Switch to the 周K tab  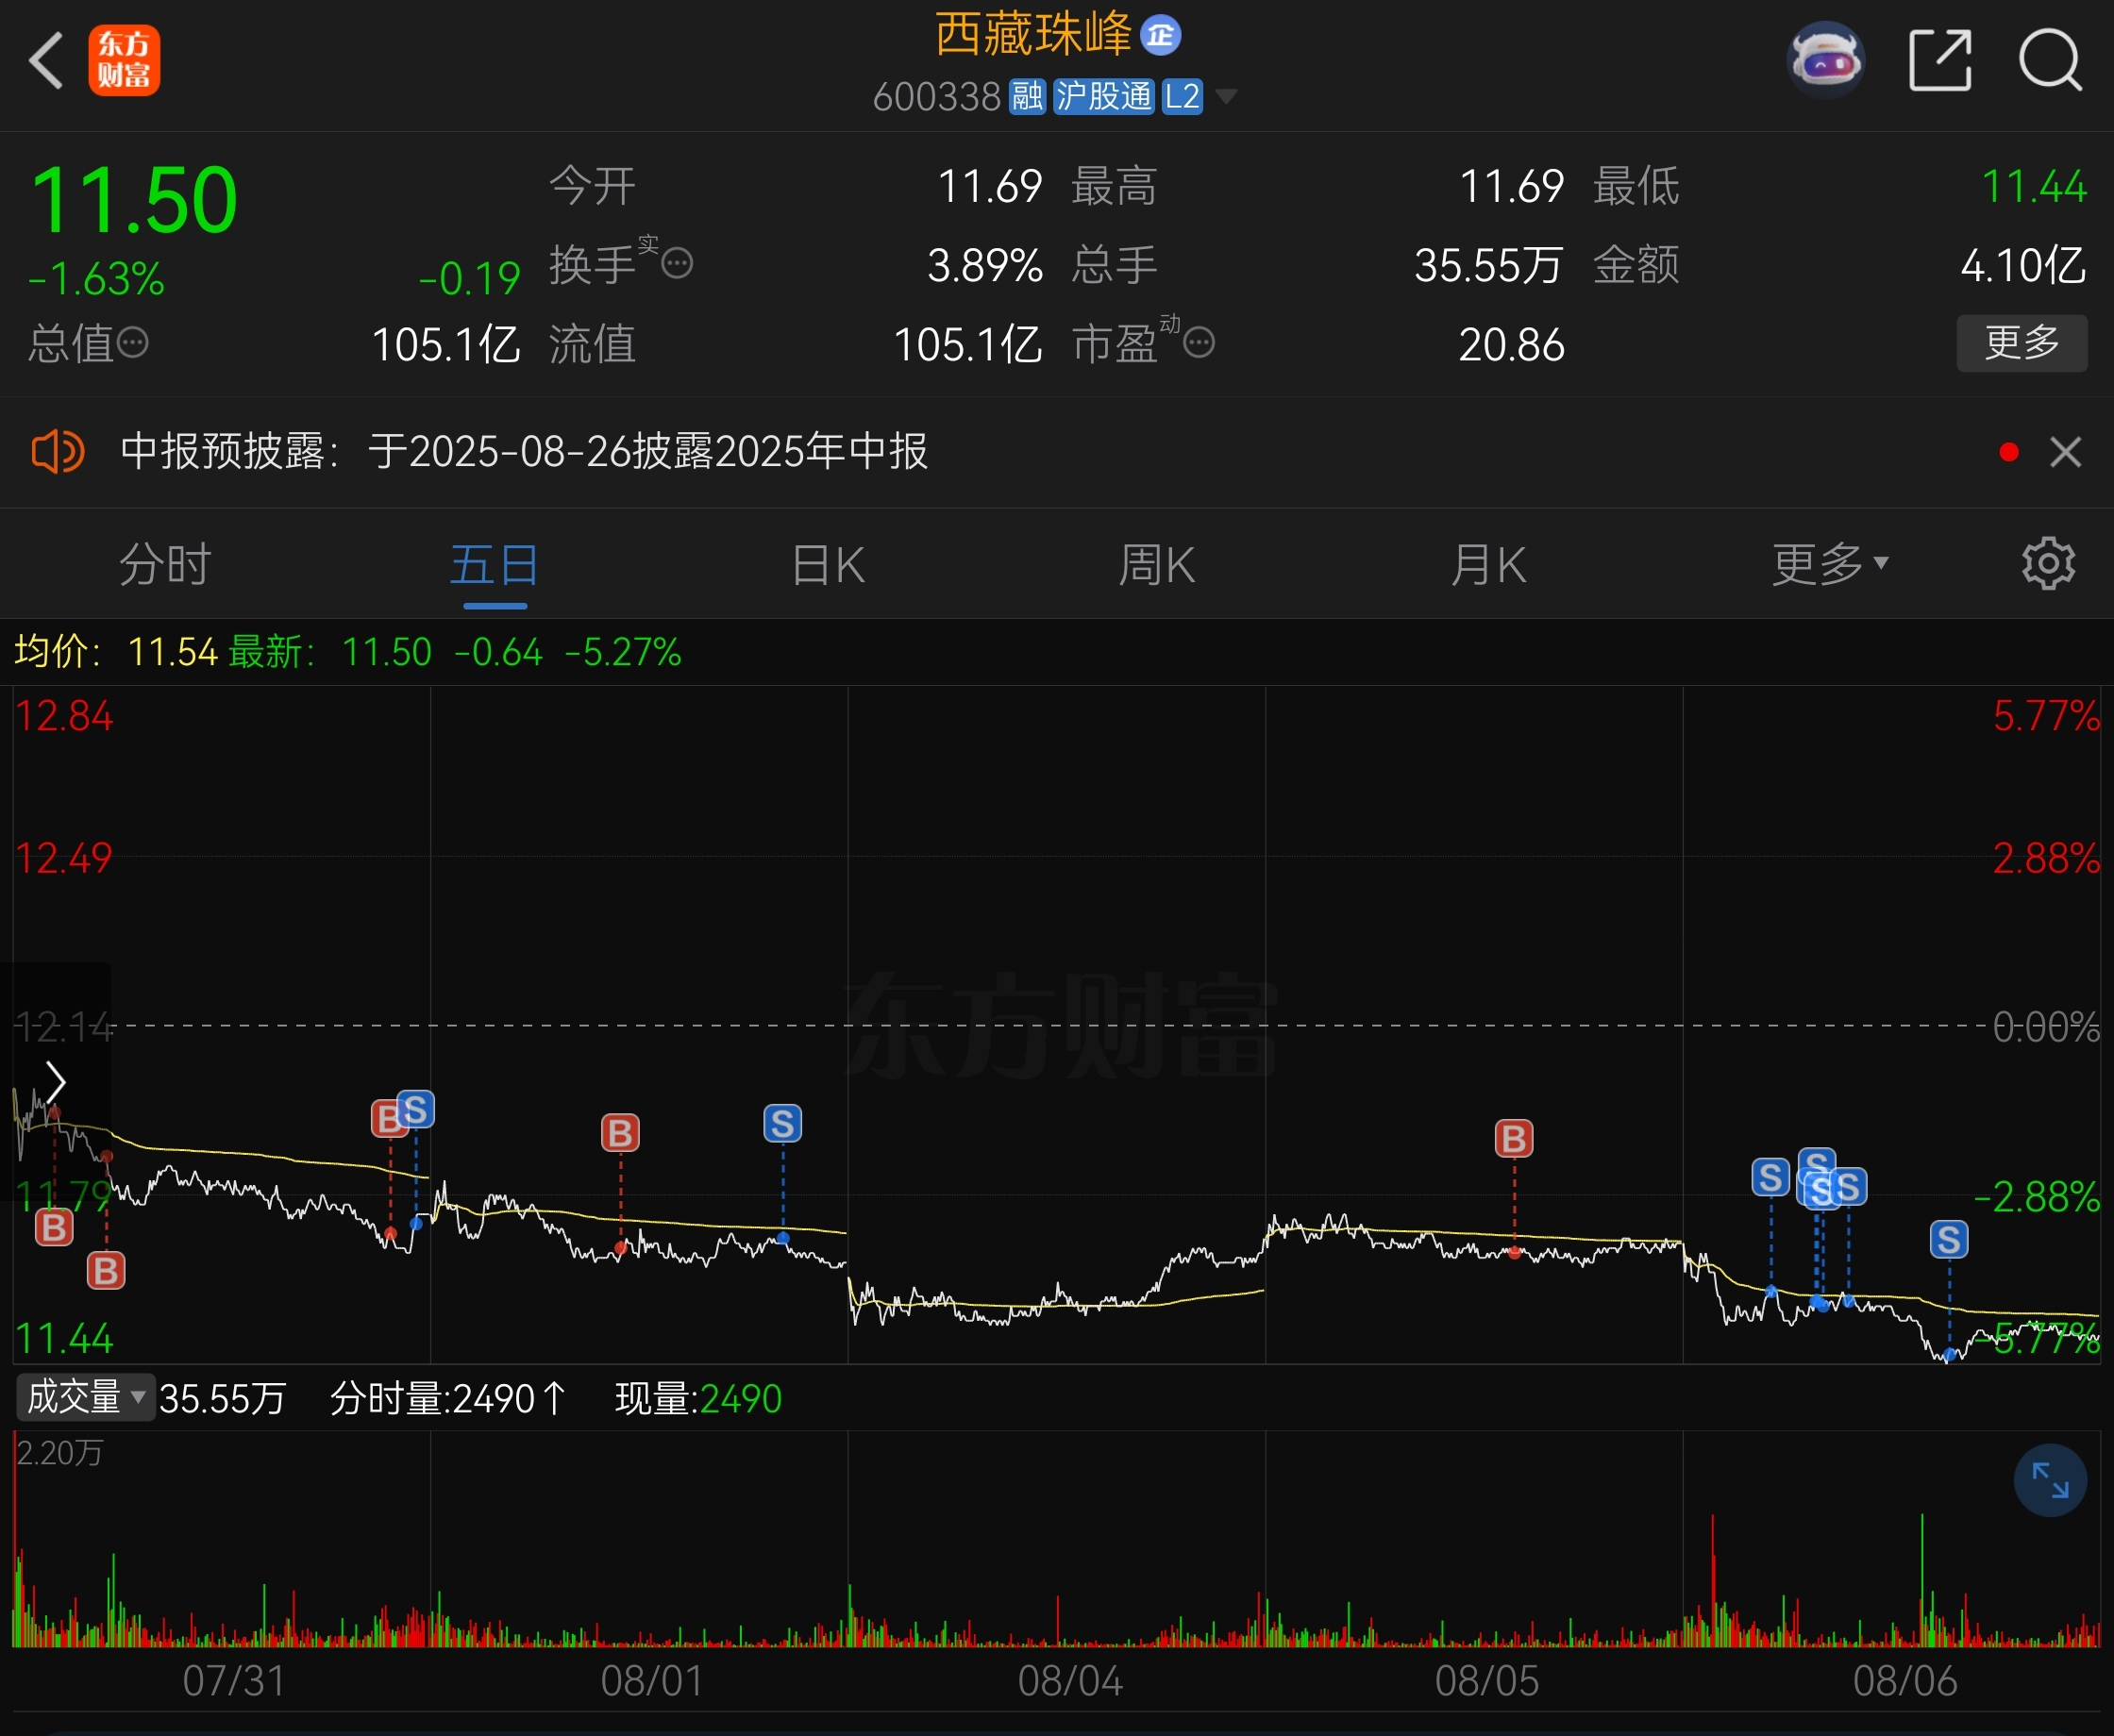pyautogui.click(x=1156, y=565)
